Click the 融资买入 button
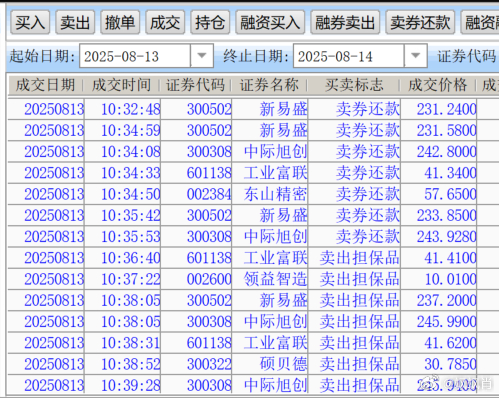 tap(270, 23)
